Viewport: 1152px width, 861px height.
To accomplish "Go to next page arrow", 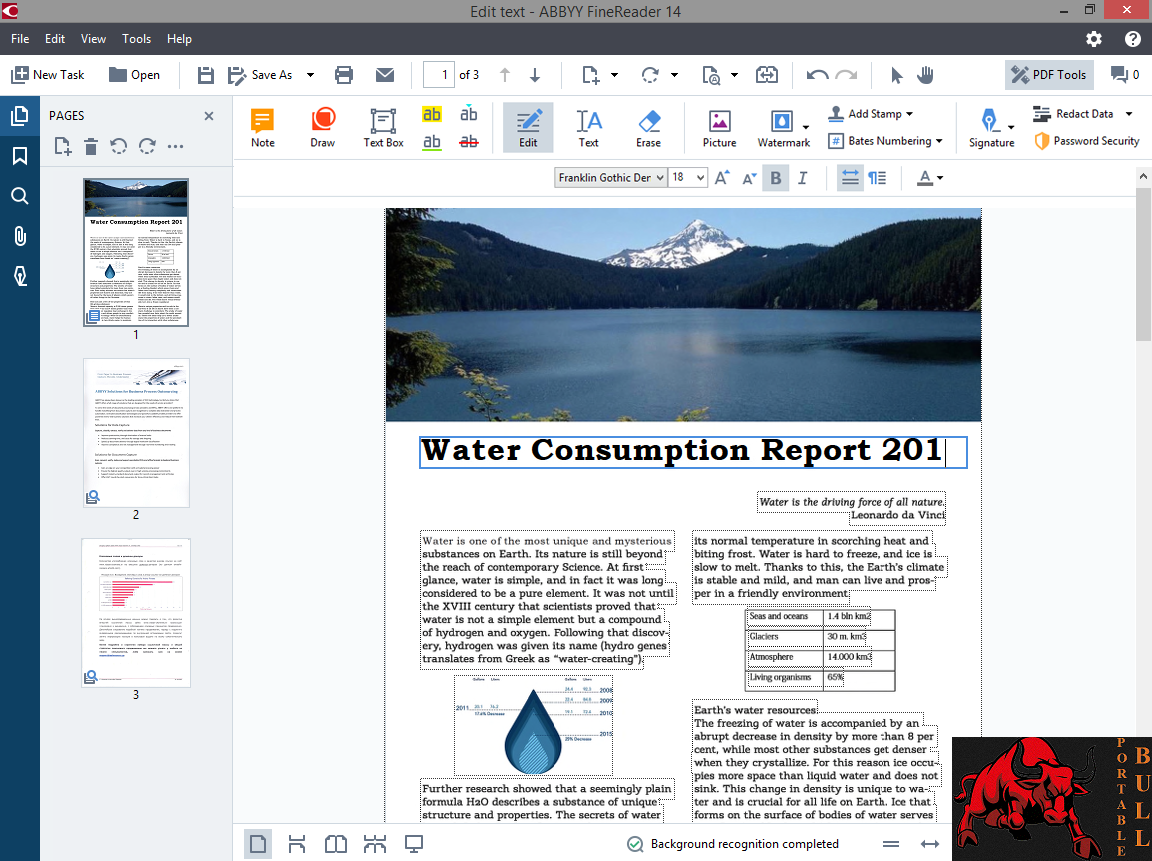I will tap(536, 75).
